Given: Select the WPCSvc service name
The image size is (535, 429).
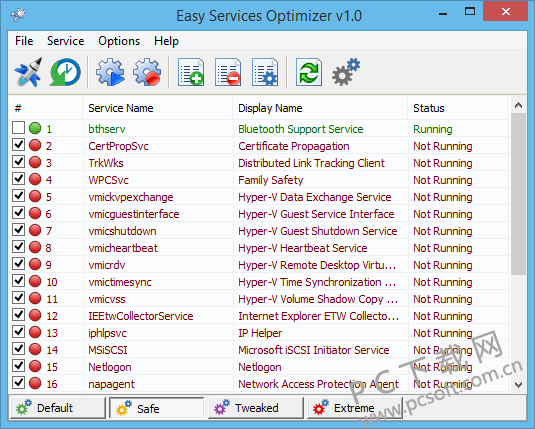Looking at the screenshot, I should coord(109,180).
